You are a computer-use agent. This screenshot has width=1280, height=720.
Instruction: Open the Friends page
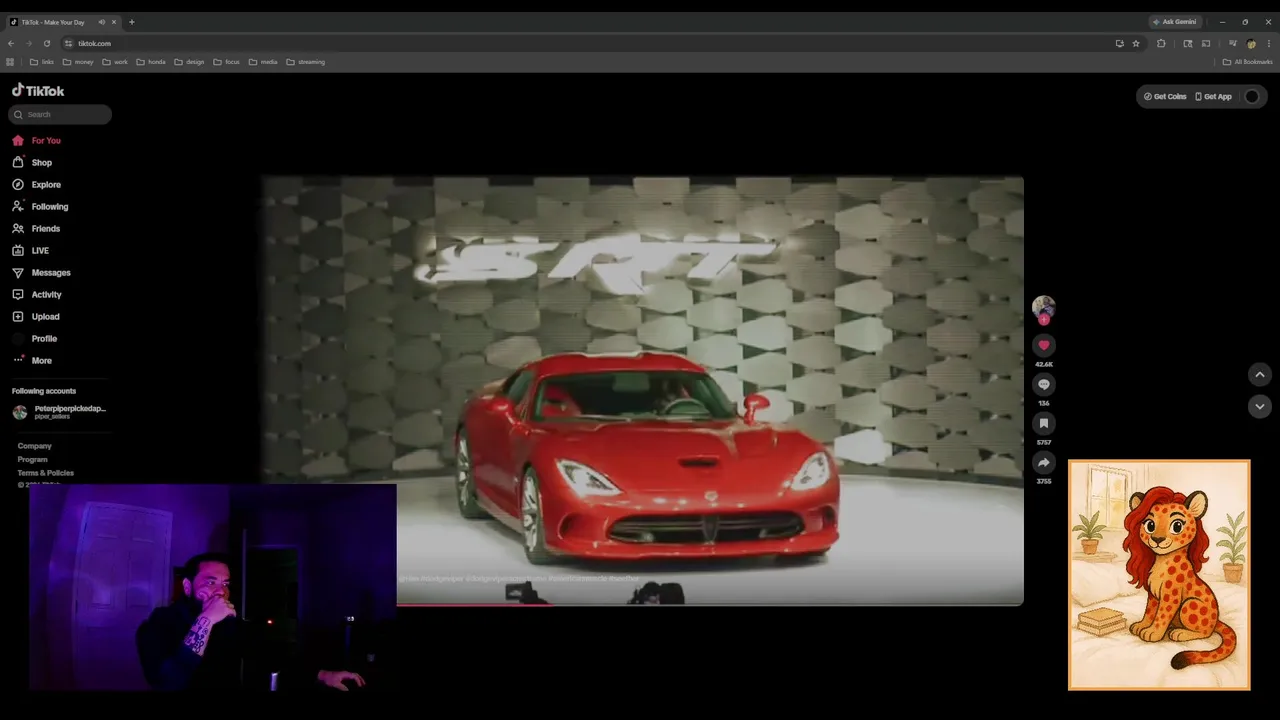(x=36, y=229)
